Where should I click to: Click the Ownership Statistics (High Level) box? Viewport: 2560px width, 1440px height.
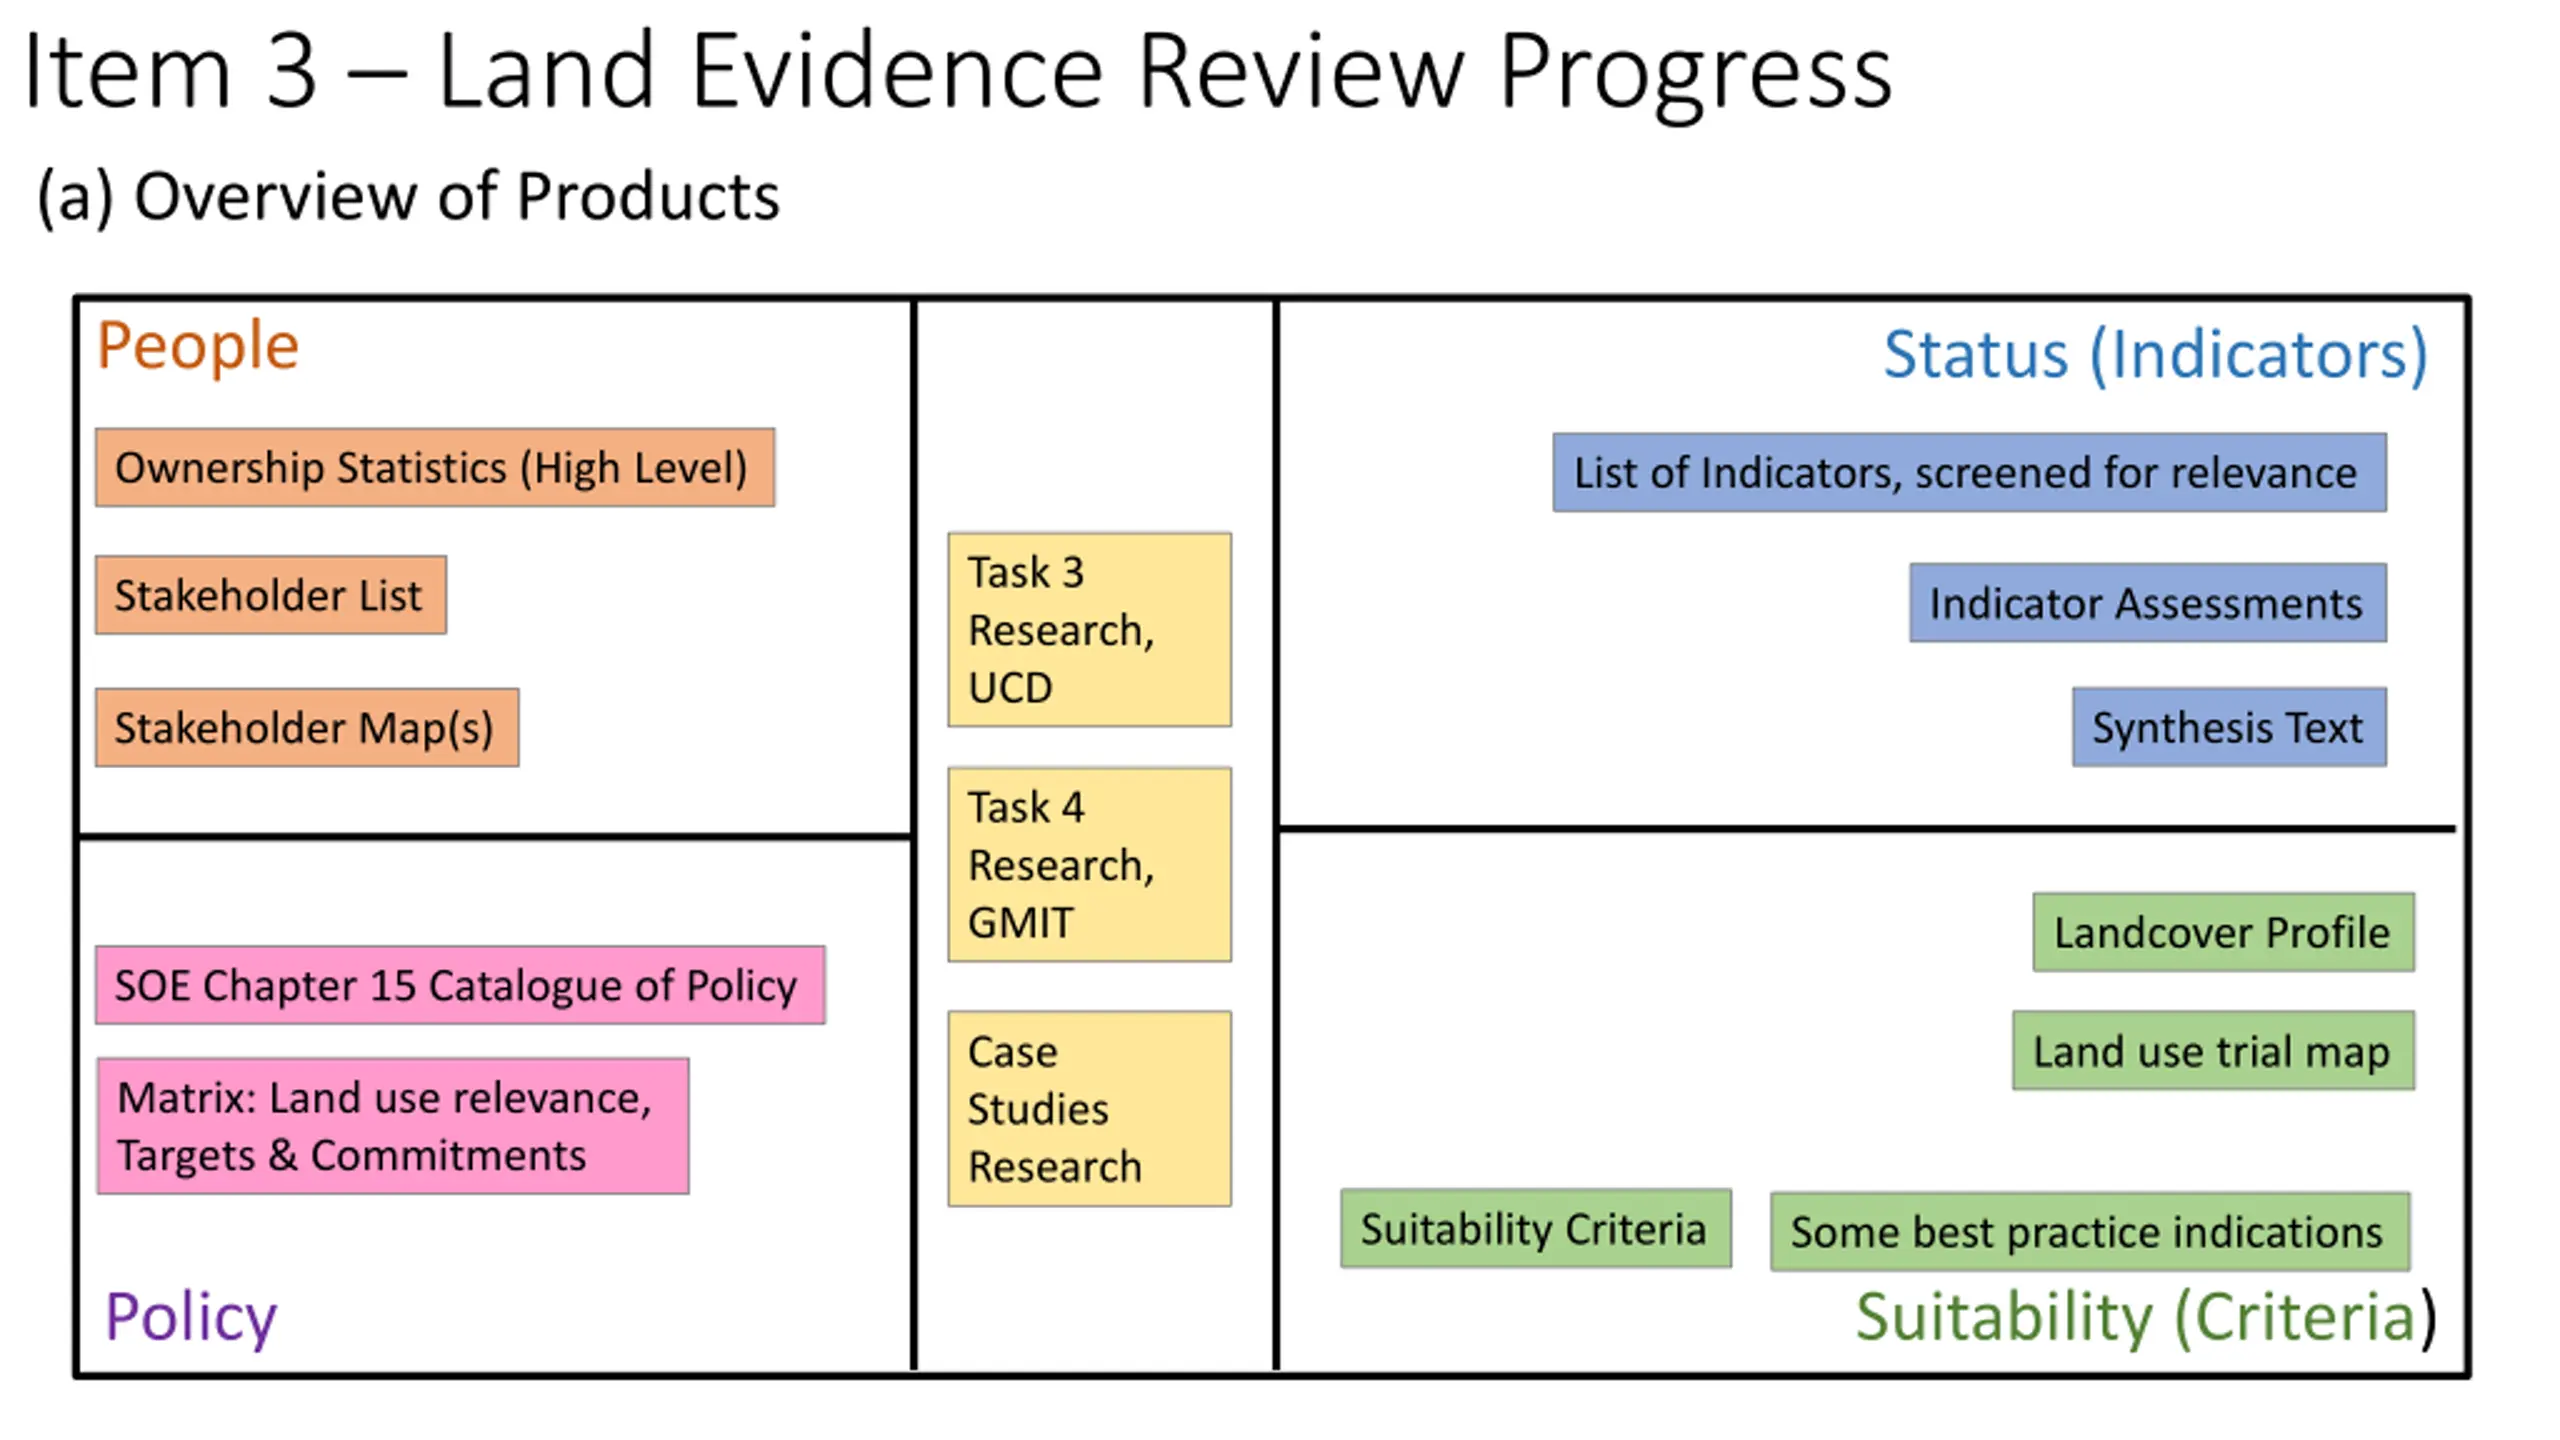coord(434,468)
